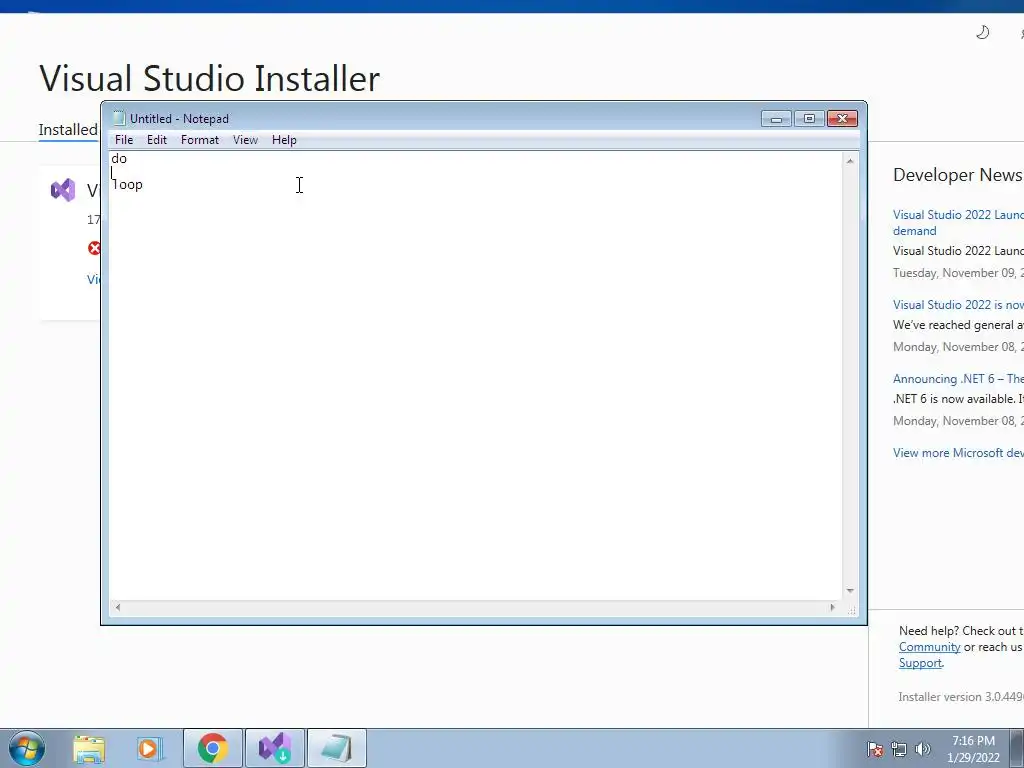
Task: Click the Installer version text
Action: 961,697
